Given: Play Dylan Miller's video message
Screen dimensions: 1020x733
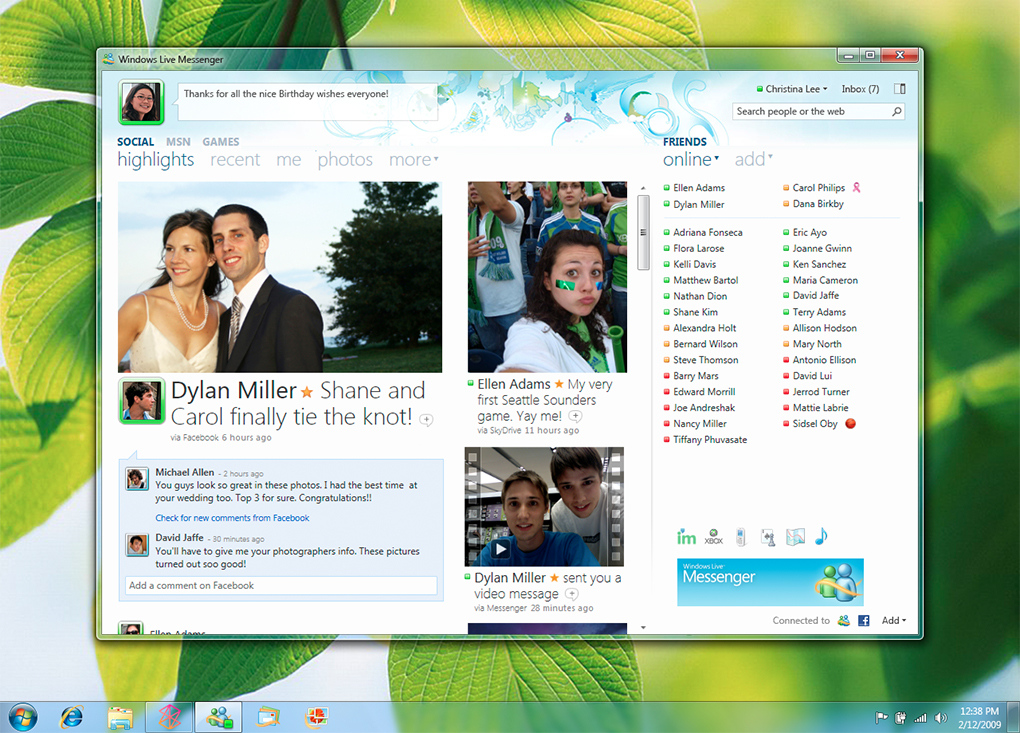Looking at the screenshot, I should tap(500, 549).
